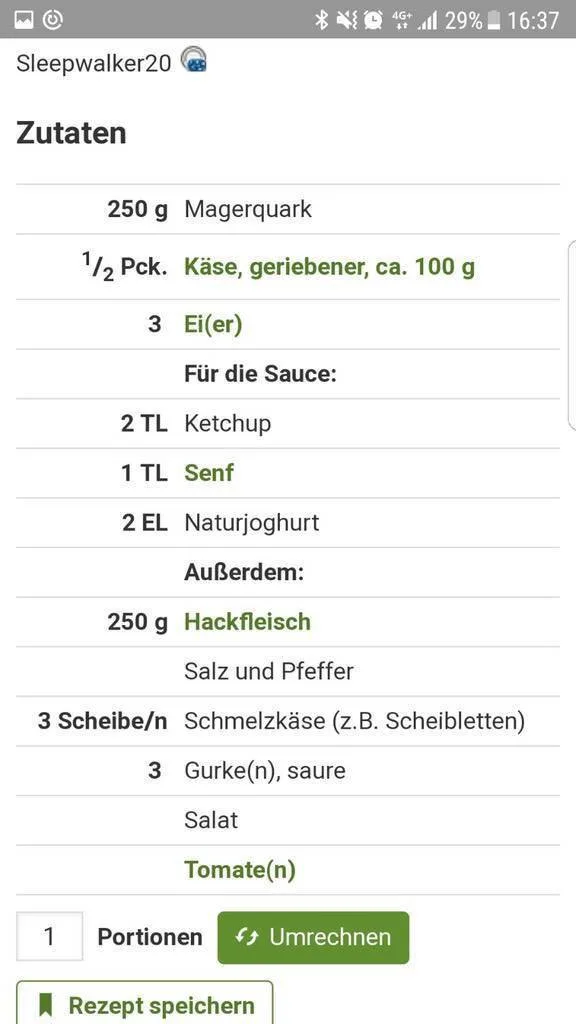Tap the refresh arrows icon on Umrechnen

[247, 937]
